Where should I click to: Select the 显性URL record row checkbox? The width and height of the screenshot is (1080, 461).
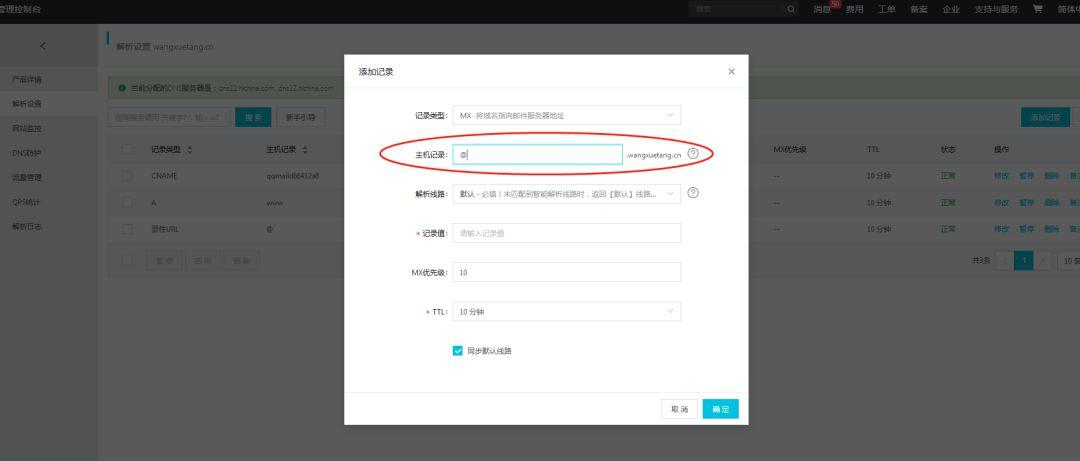pyautogui.click(x=127, y=229)
